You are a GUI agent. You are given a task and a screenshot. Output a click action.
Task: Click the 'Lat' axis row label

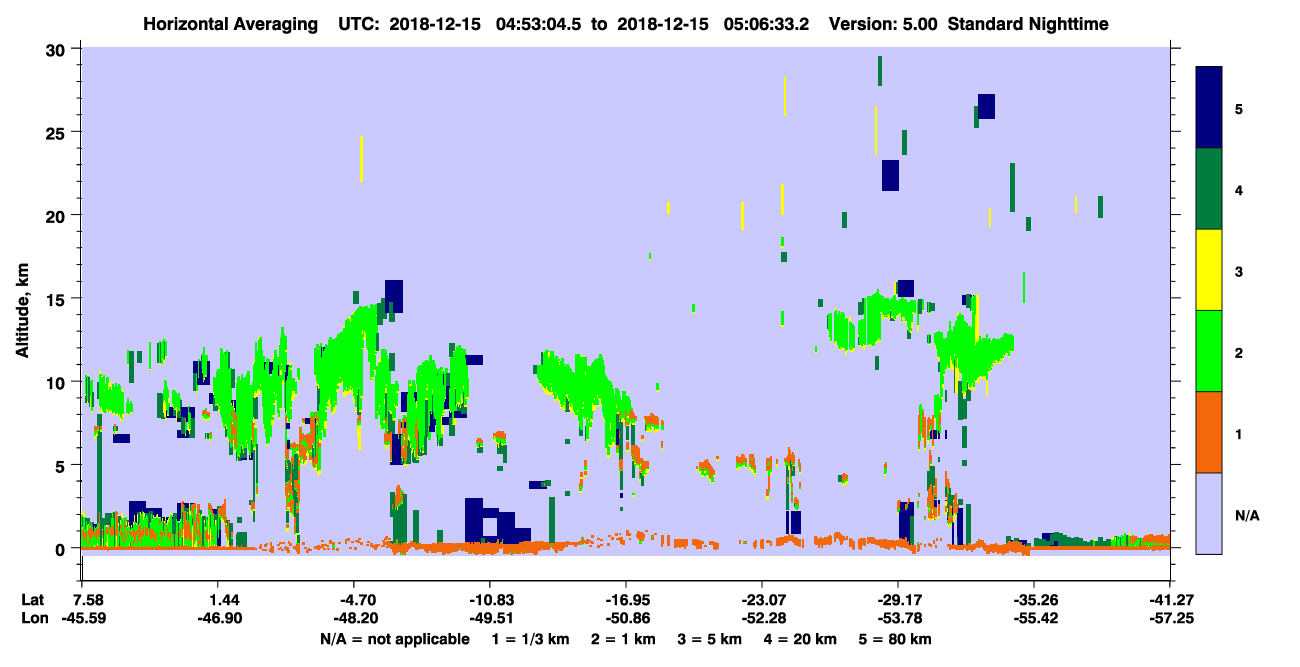tap(33, 600)
